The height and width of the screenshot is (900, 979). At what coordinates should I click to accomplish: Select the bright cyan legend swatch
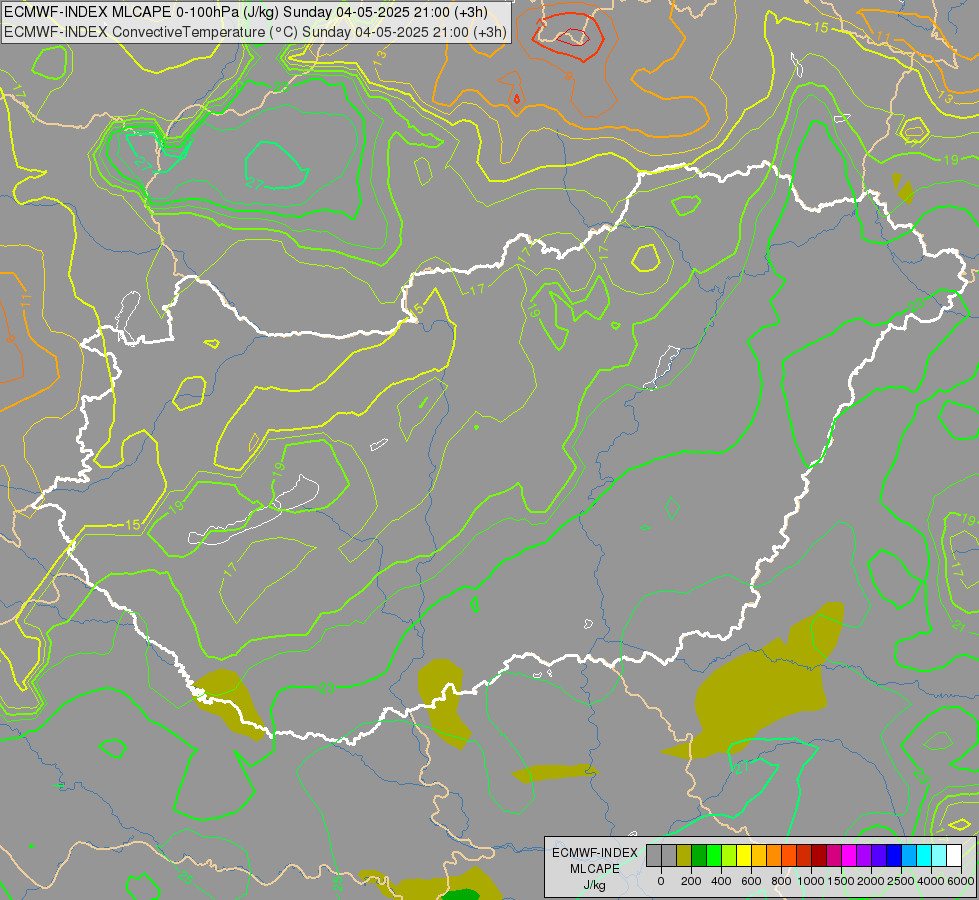[925, 855]
